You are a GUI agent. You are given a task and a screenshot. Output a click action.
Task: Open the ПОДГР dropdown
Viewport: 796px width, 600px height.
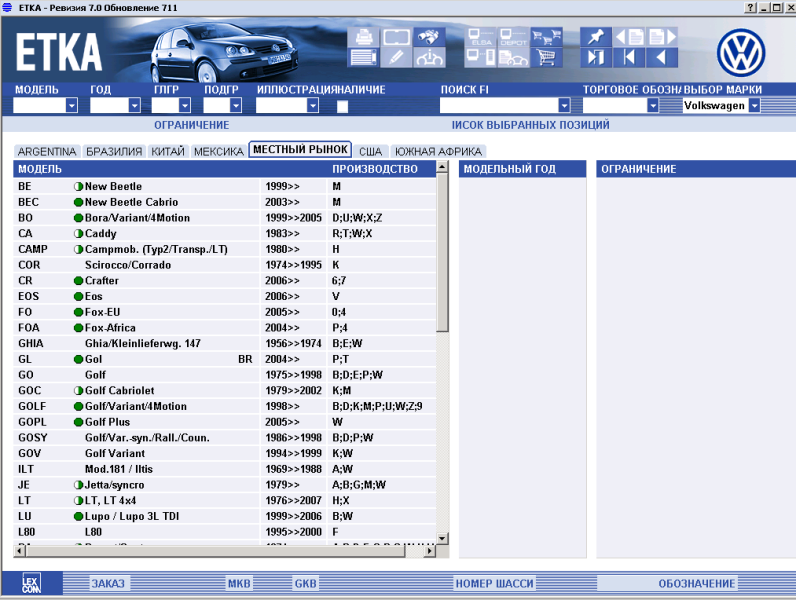tap(236, 106)
